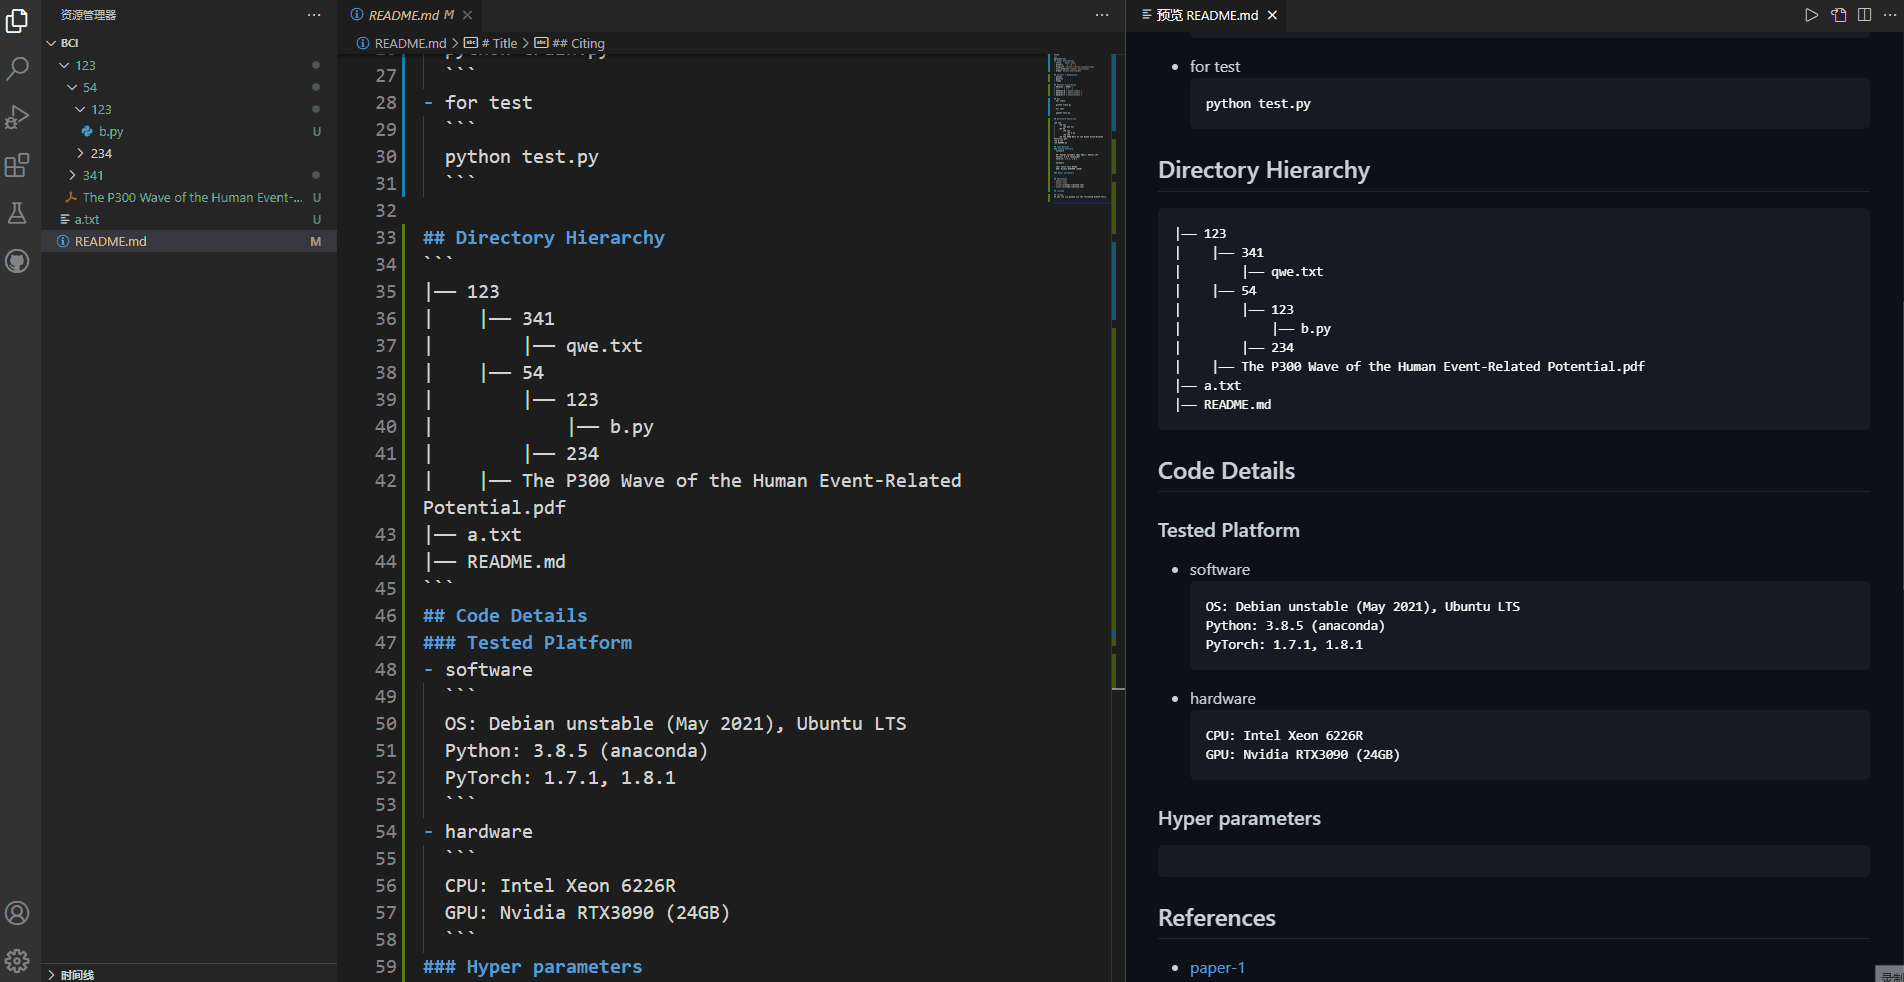Open the paper-1 link in preview
This screenshot has height=982, width=1904.
[1217, 967]
